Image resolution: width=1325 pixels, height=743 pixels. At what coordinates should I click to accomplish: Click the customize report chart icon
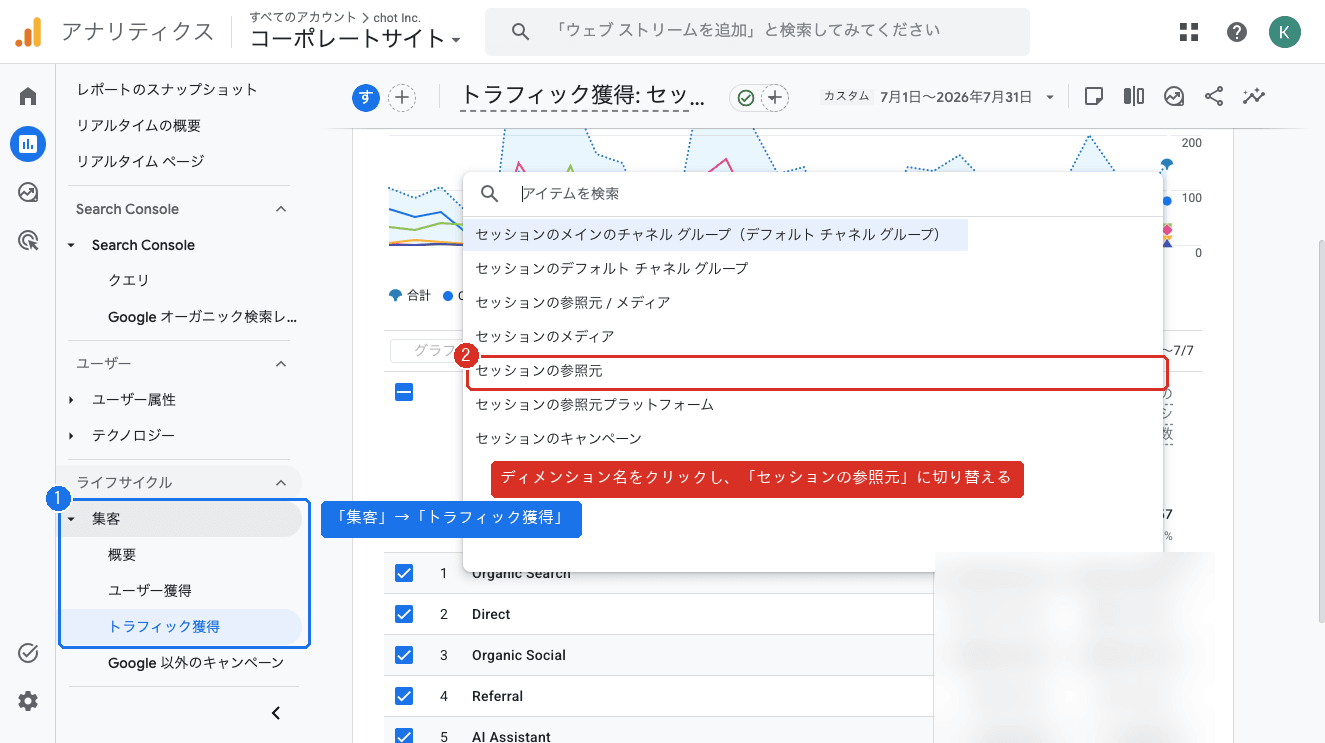pyautogui.click(x=1174, y=96)
